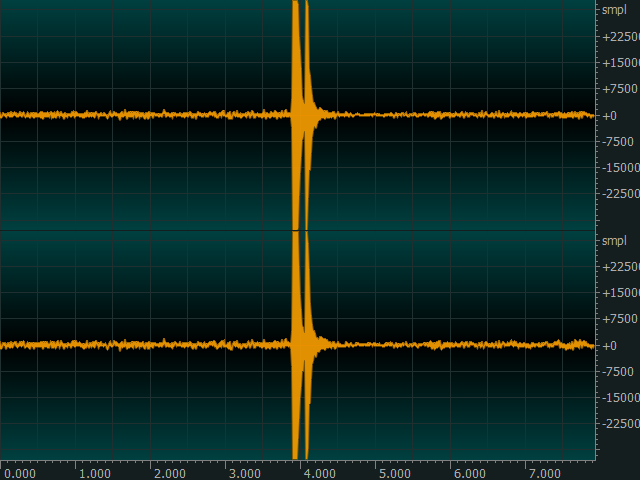
Task: Click the divider line between the two channels
Action: 300,231
